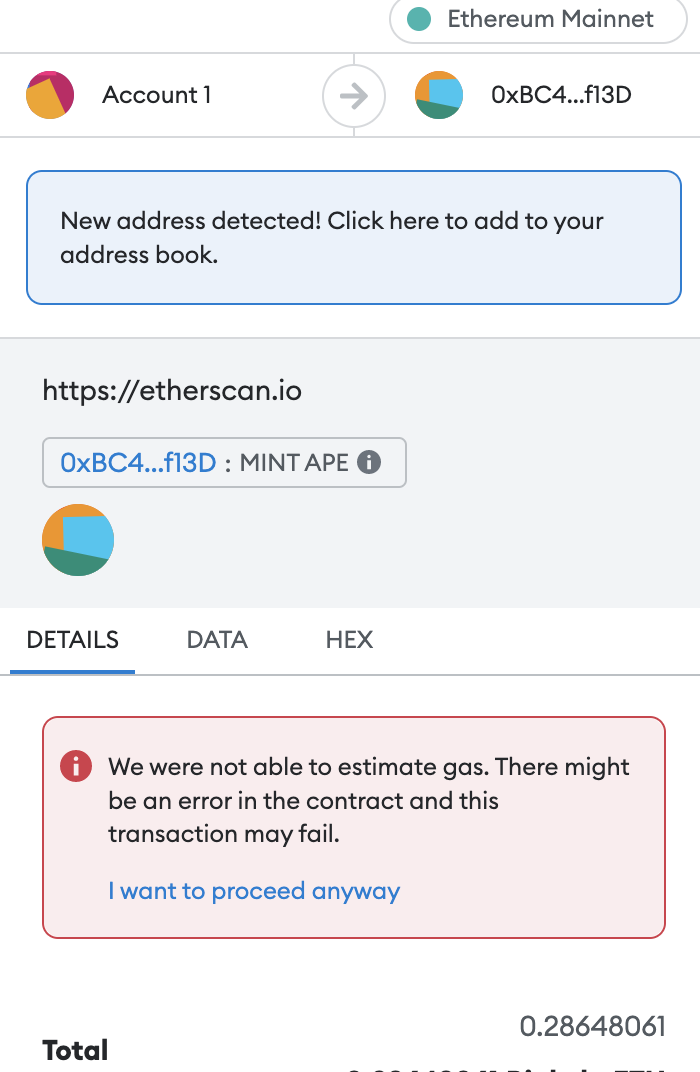The height and width of the screenshot is (1072, 700).
Task: Open the HEX tab
Action: coord(349,640)
